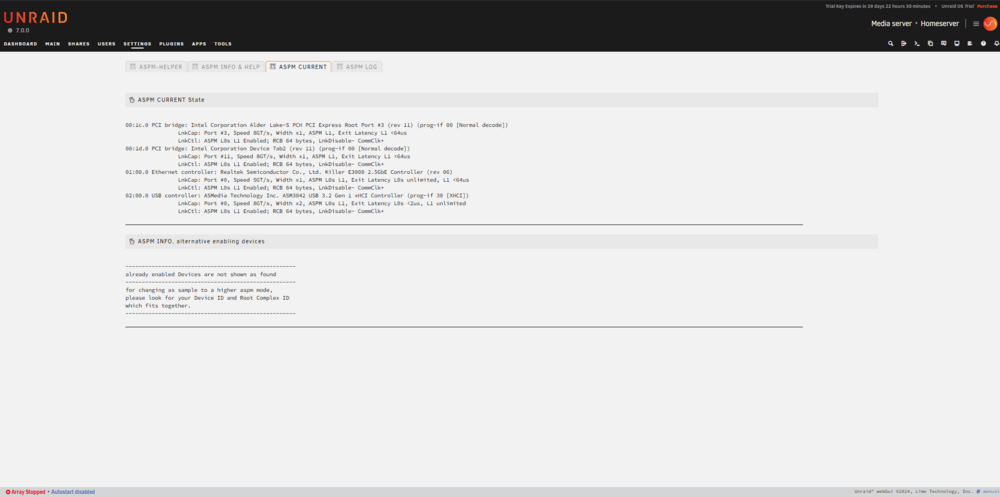This screenshot has height=497, width=1000.
Task: Click the logout icon in header toolbar
Action: coord(904,43)
